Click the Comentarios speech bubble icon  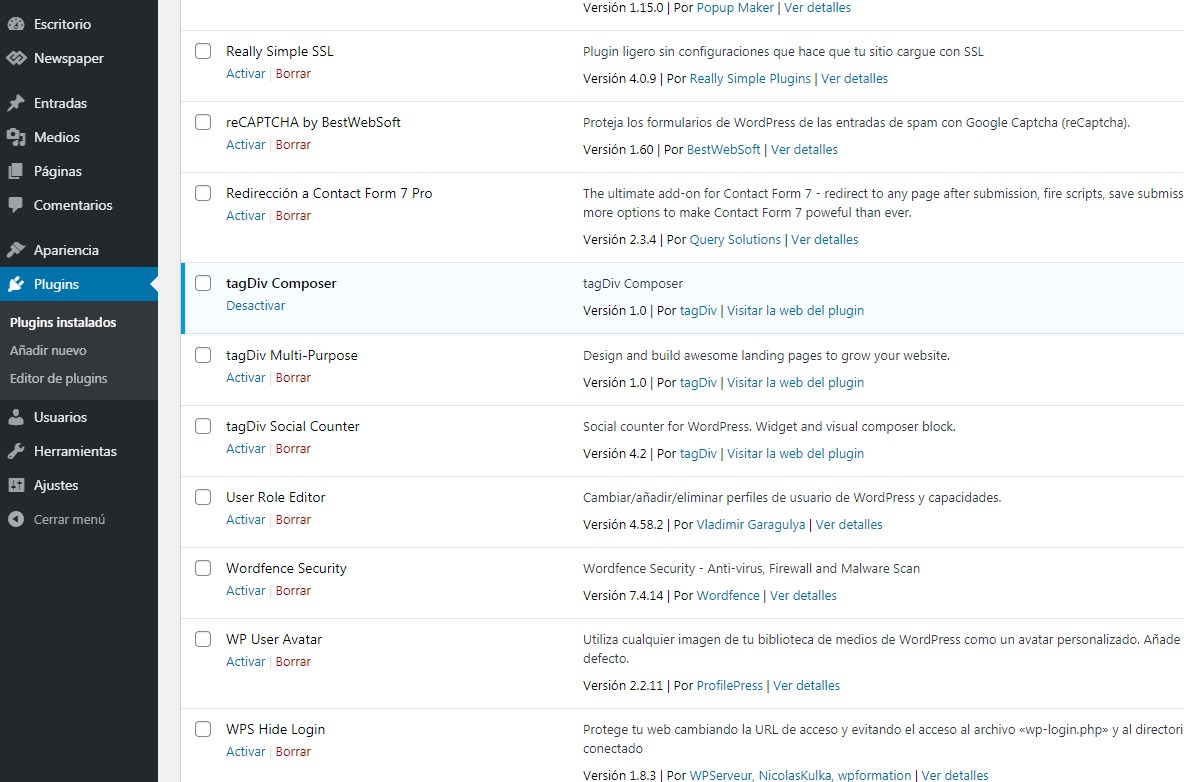point(16,205)
